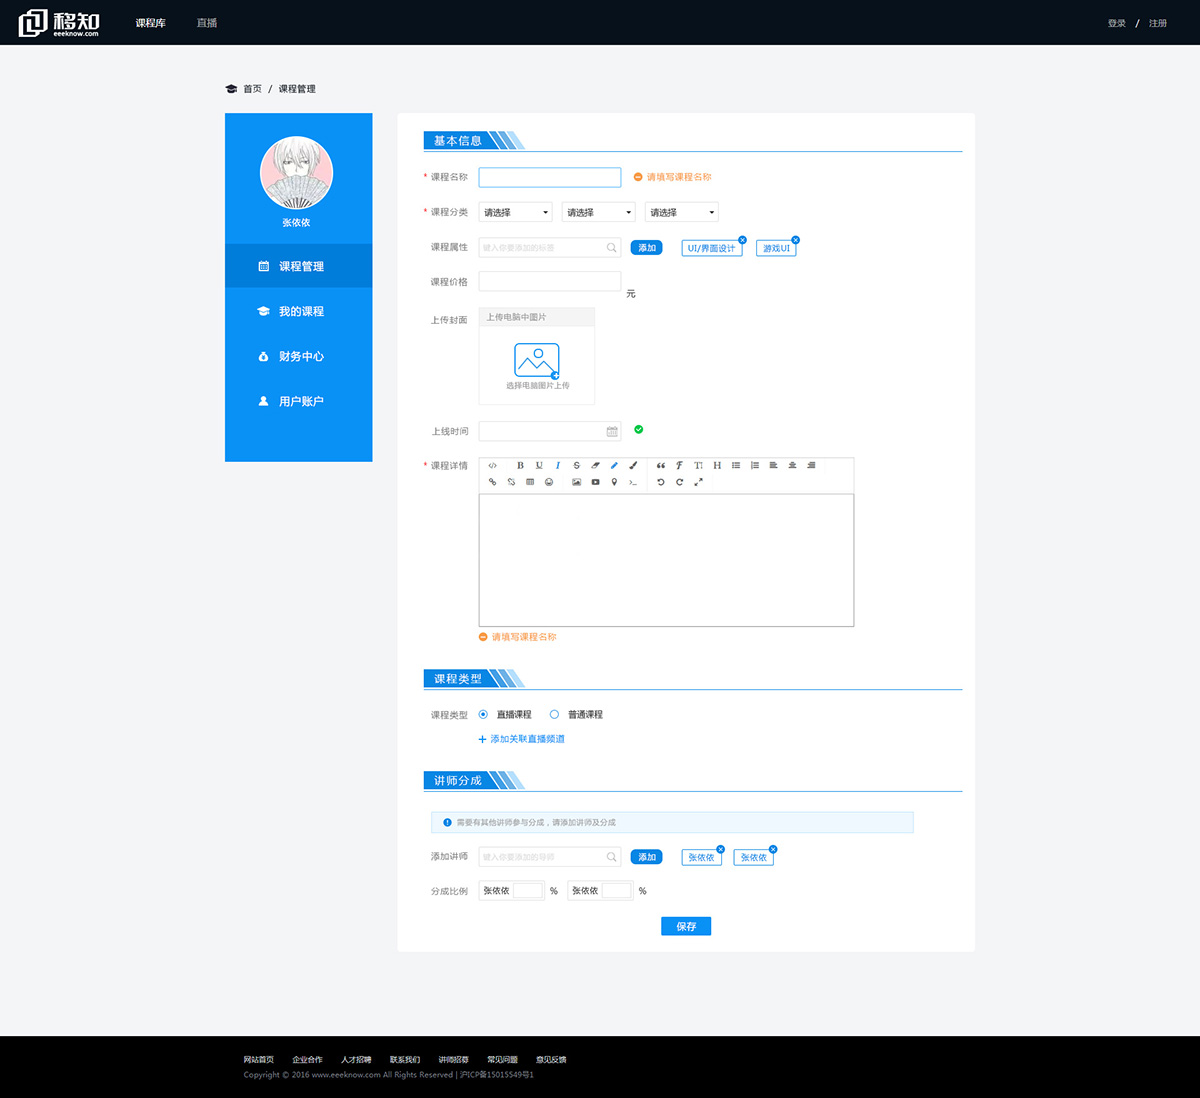Open 企业合作 footer link
Viewport: 1200px width, 1098px height.
coord(307,1059)
